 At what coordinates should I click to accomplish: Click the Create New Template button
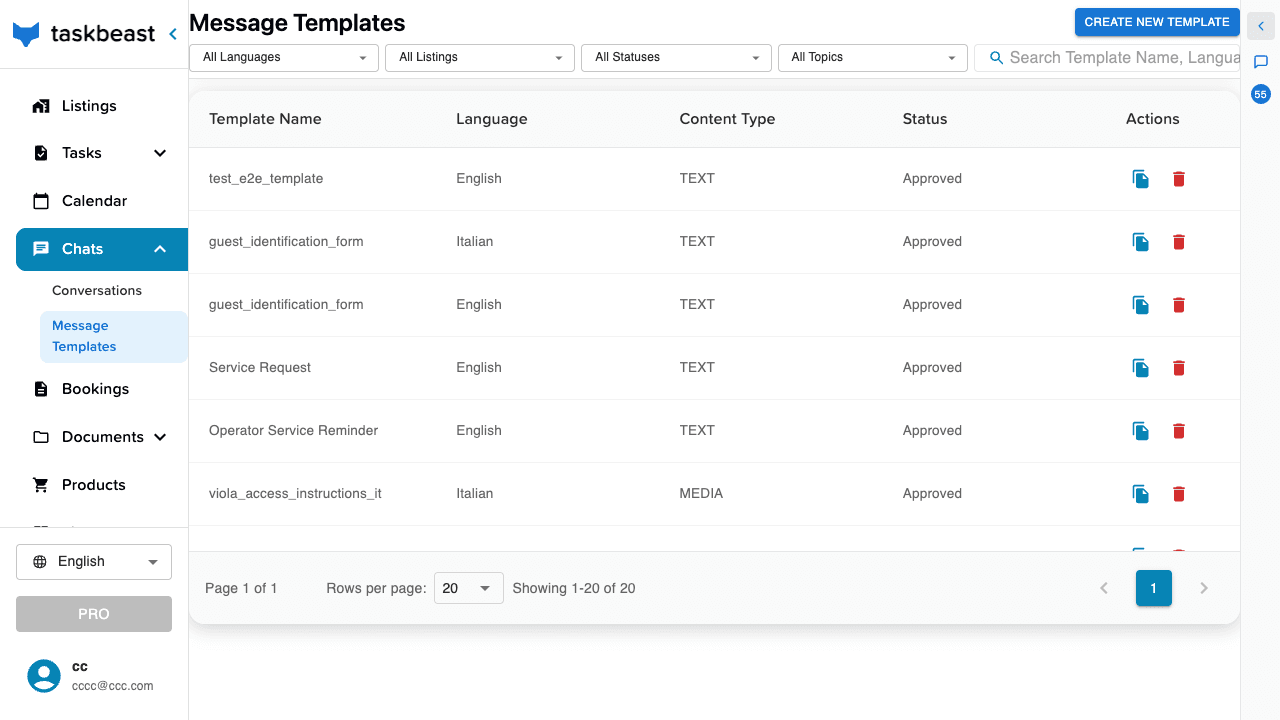(1157, 22)
